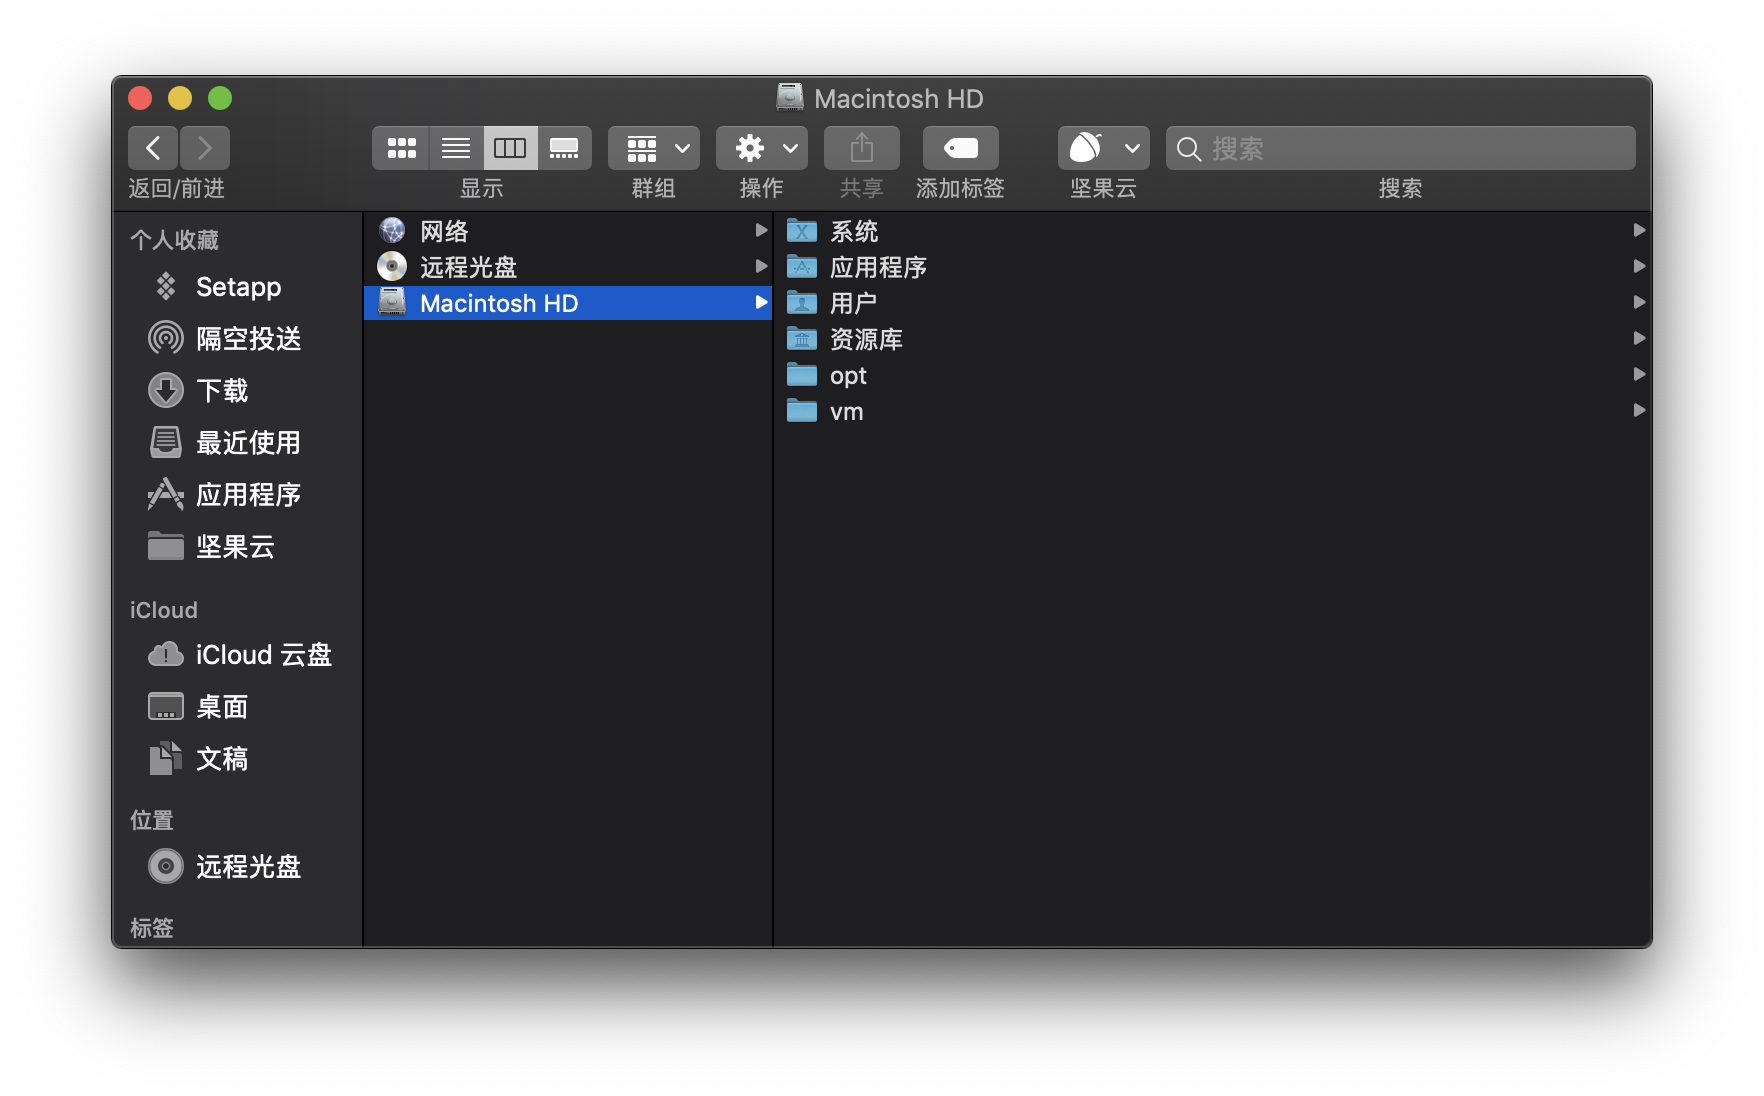Open 远程光盘 under 位置 section

pyautogui.click(x=247, y=866)
